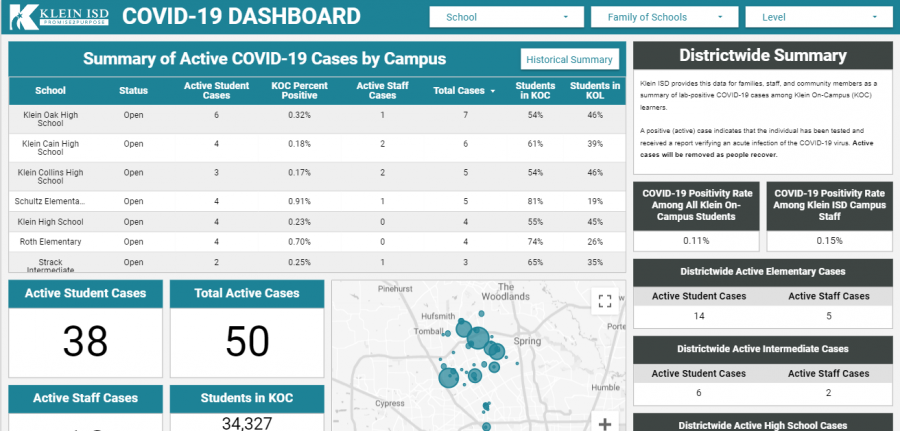900x431 pixels.
Task: Sort by Status column header
Action: click(133, 90)
